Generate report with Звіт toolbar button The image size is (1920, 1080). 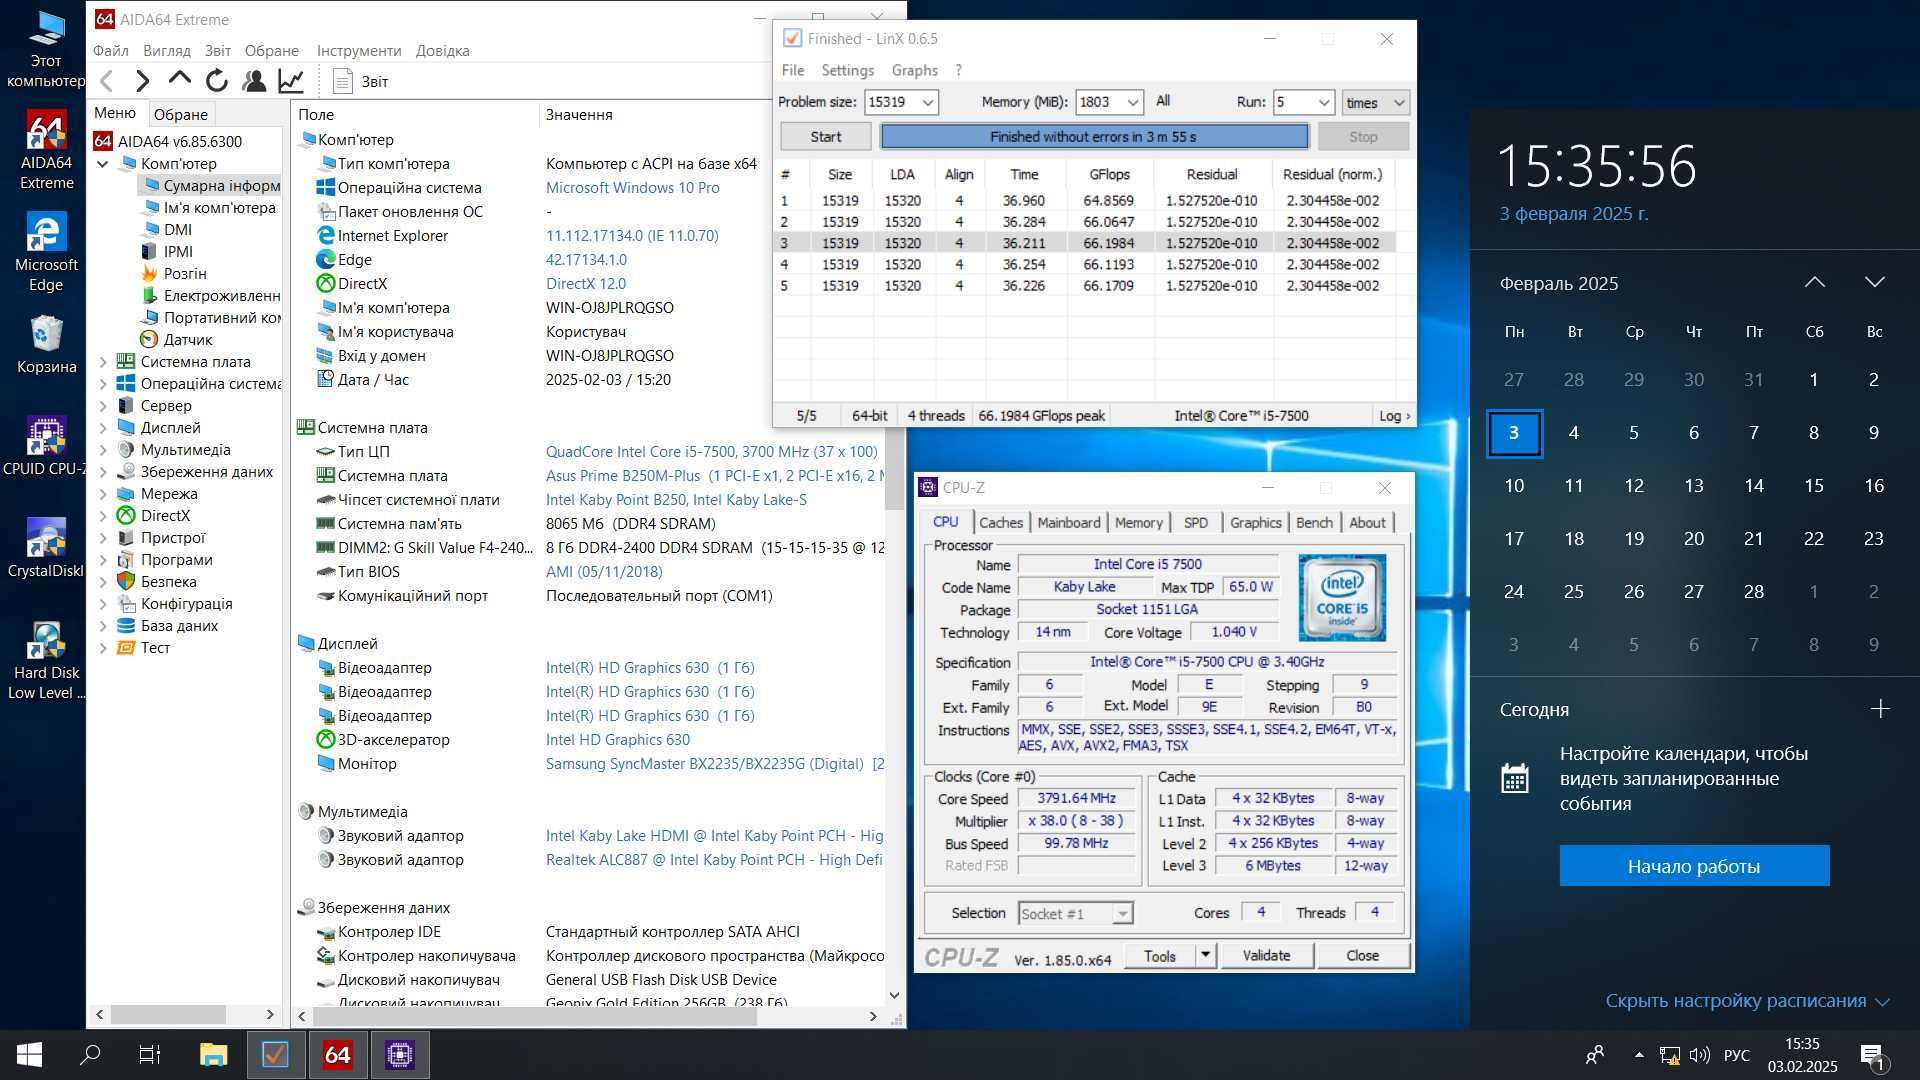pos(361,81)
